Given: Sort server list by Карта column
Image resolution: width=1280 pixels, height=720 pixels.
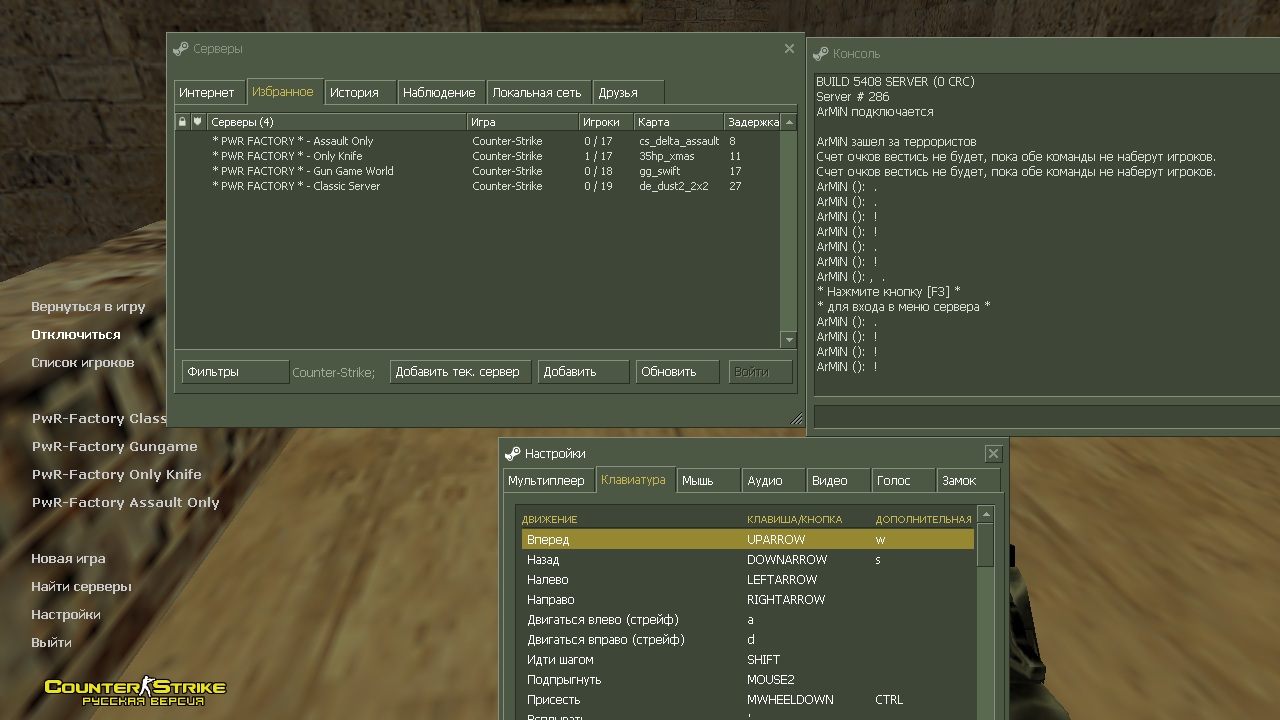Looking at the screenshot, I should tap(677, 122).
